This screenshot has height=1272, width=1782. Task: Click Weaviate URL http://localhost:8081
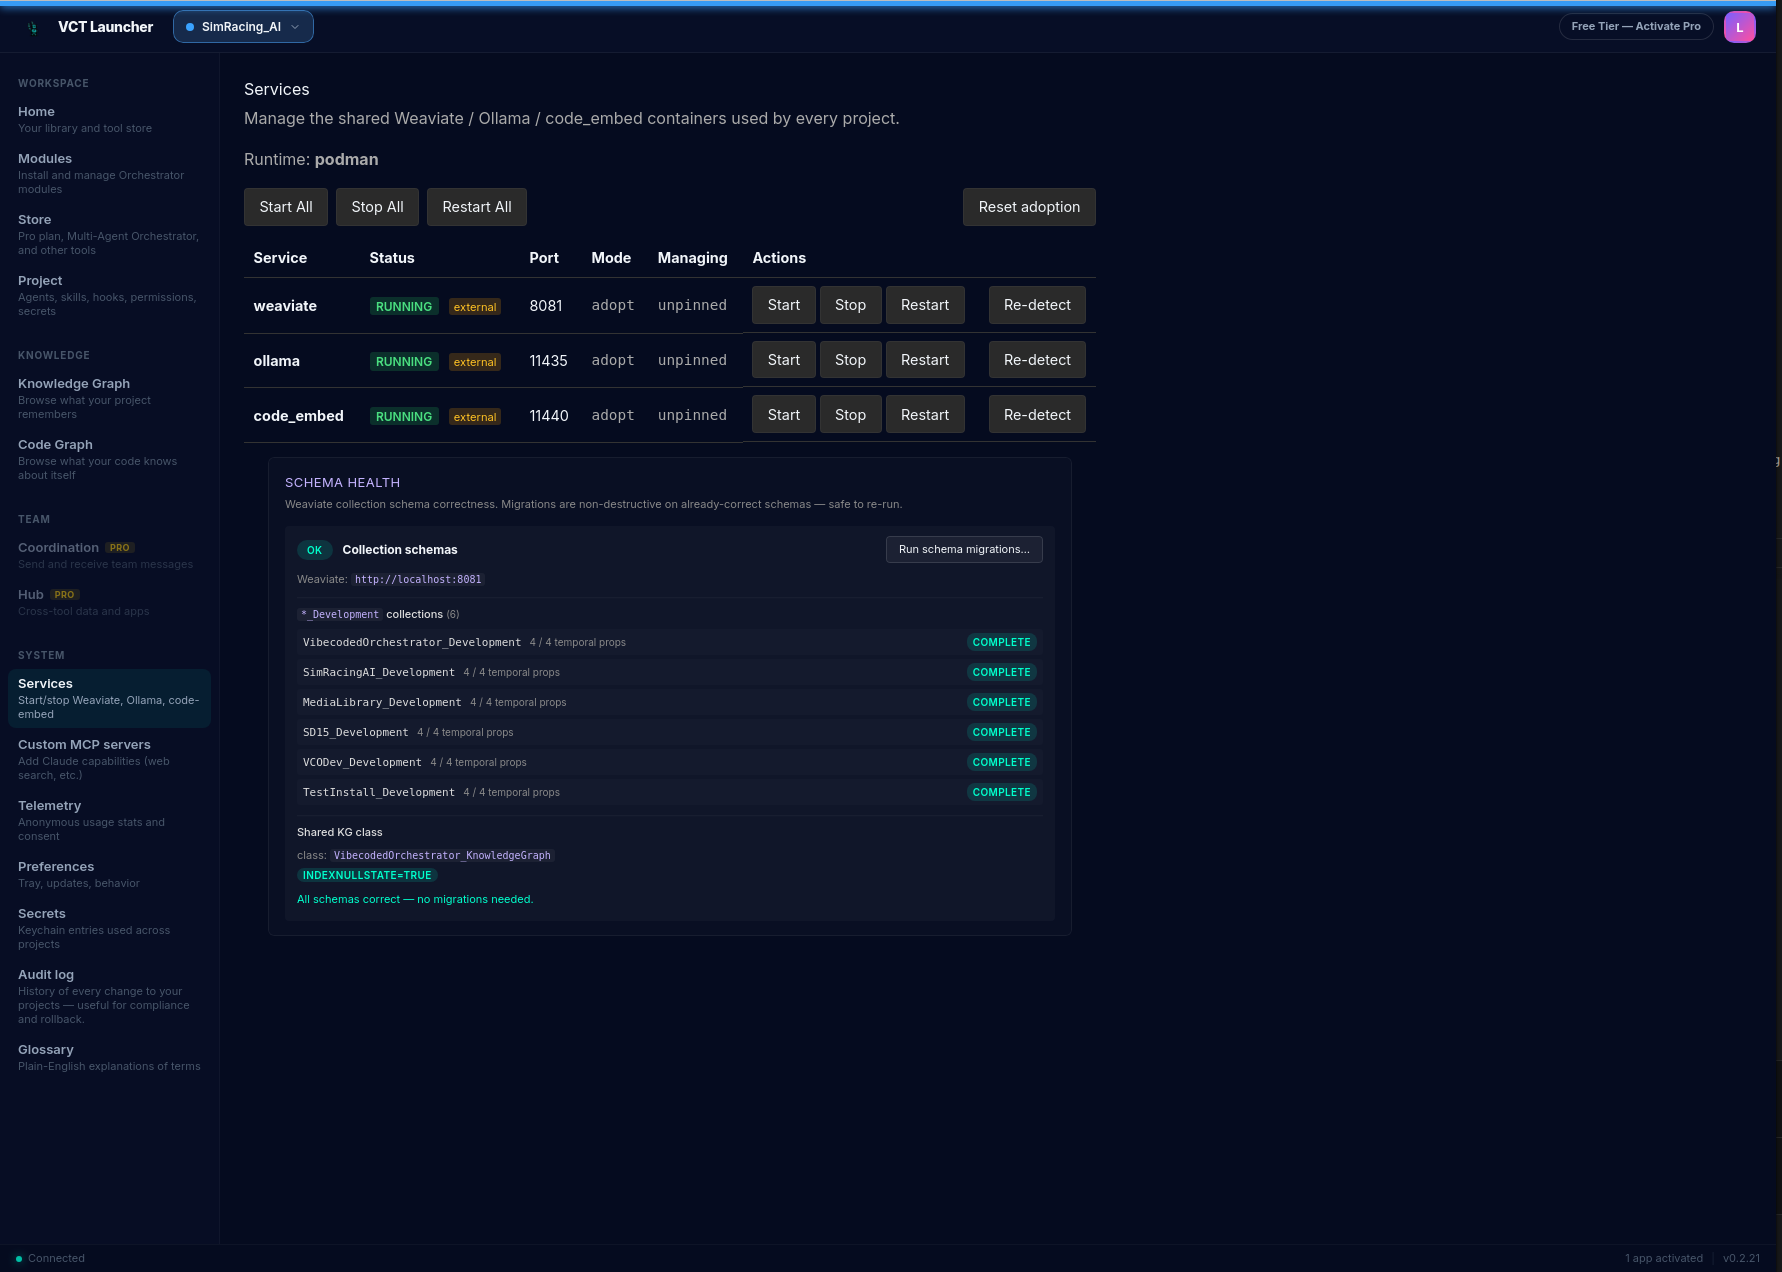(418, 580)
